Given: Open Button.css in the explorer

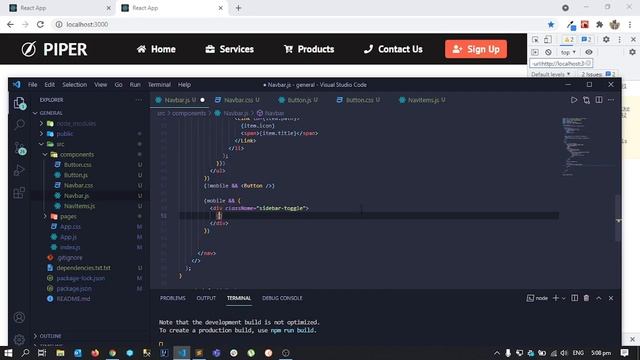Looking at the screenshot, I should pos(78,165).
